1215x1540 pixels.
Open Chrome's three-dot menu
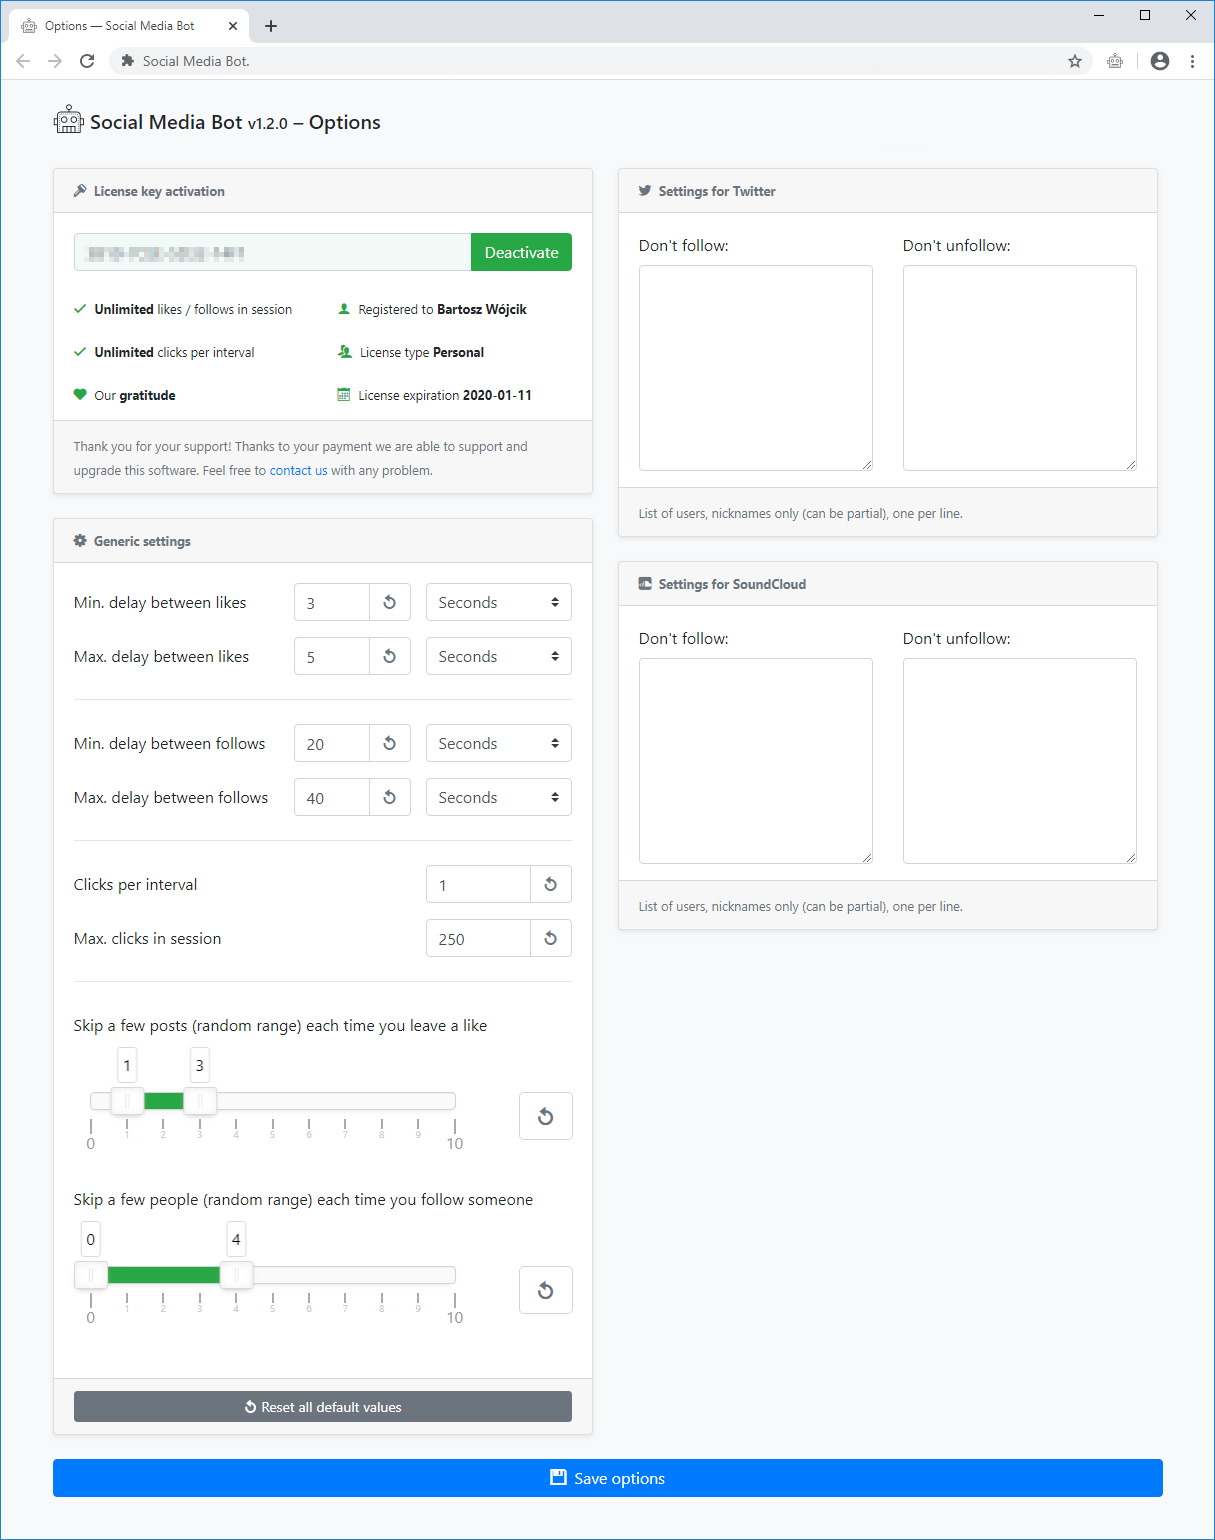tap(1192, 61)
